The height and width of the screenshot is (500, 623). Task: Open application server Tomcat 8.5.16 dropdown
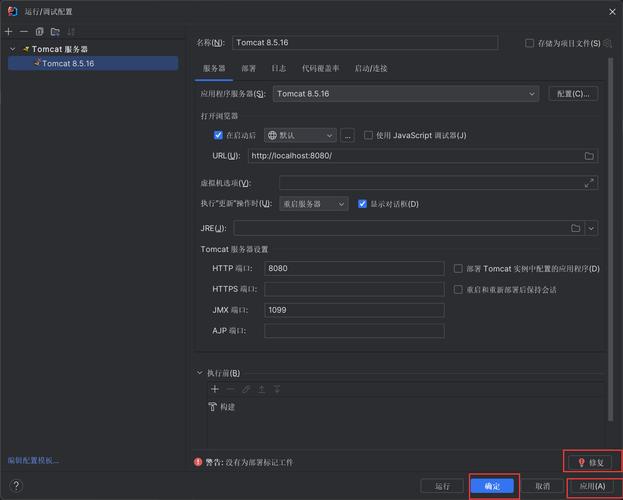click(406, 94)
